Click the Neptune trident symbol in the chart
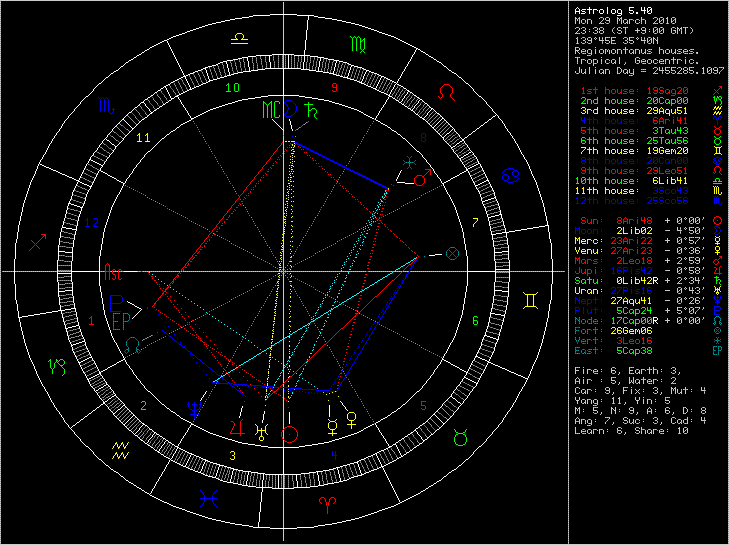This screenshot has width=729, height=545. pyautogui.click(x=194, y=411)
